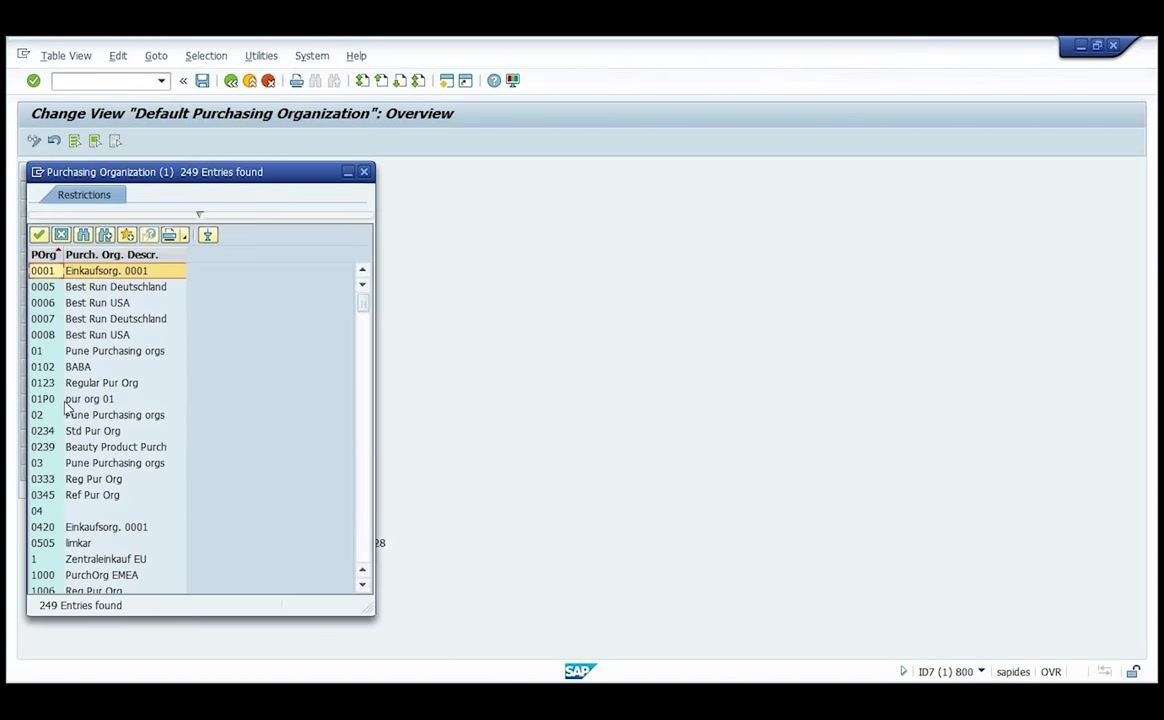
Task: Click the Display/Change toggle pencil icon
Action: point(34,140)
